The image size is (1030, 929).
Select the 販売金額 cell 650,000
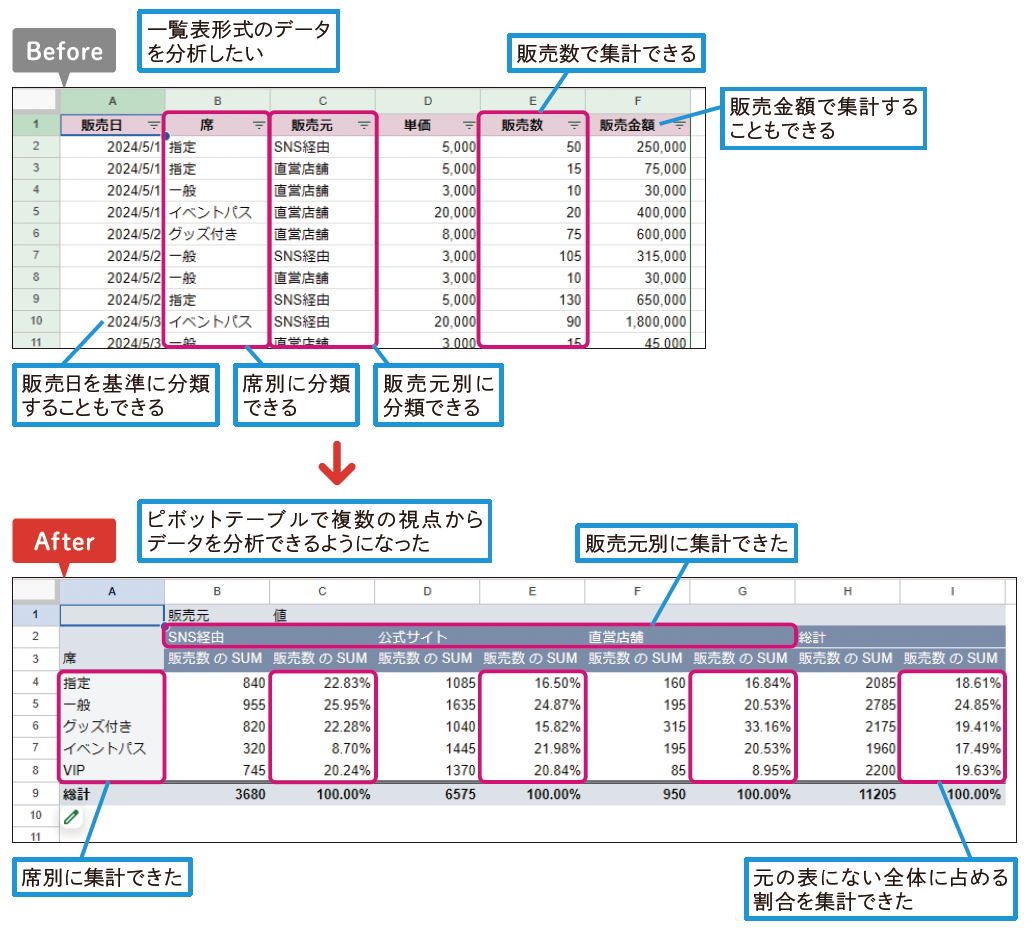pos(638,300)
